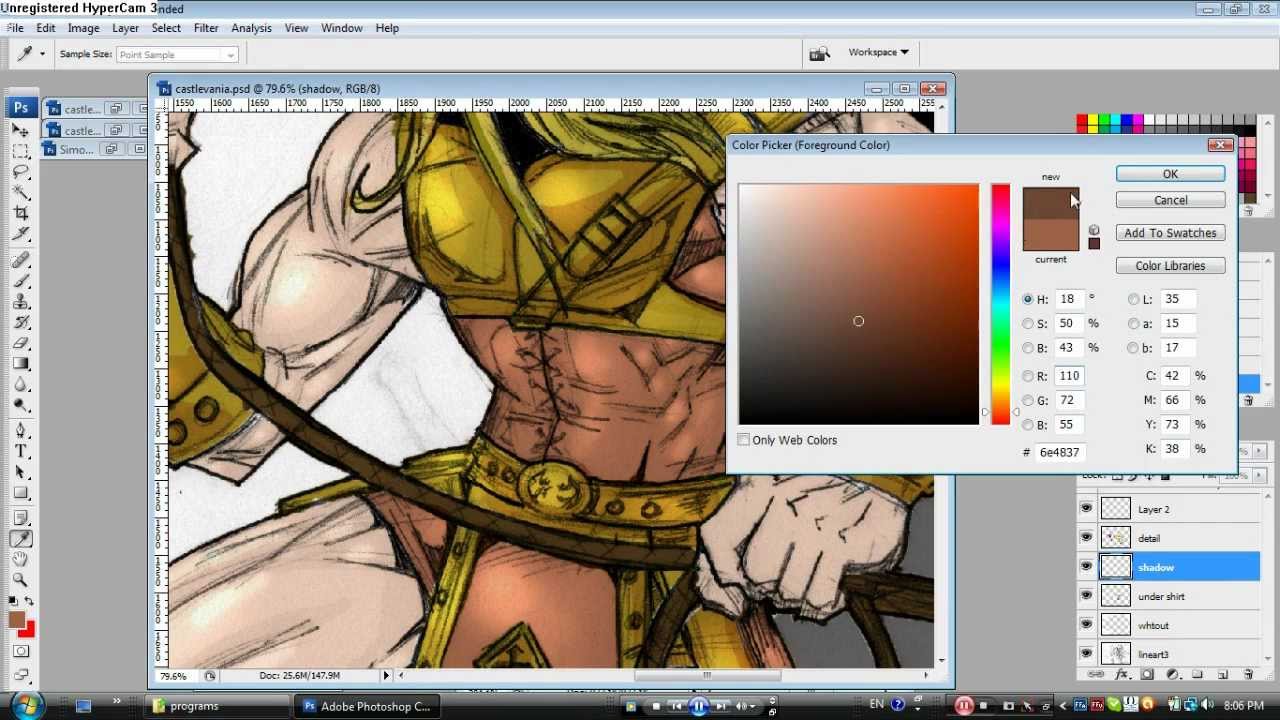Enable Only Web Colors checkbox
1280x720 pixels.
744,440
